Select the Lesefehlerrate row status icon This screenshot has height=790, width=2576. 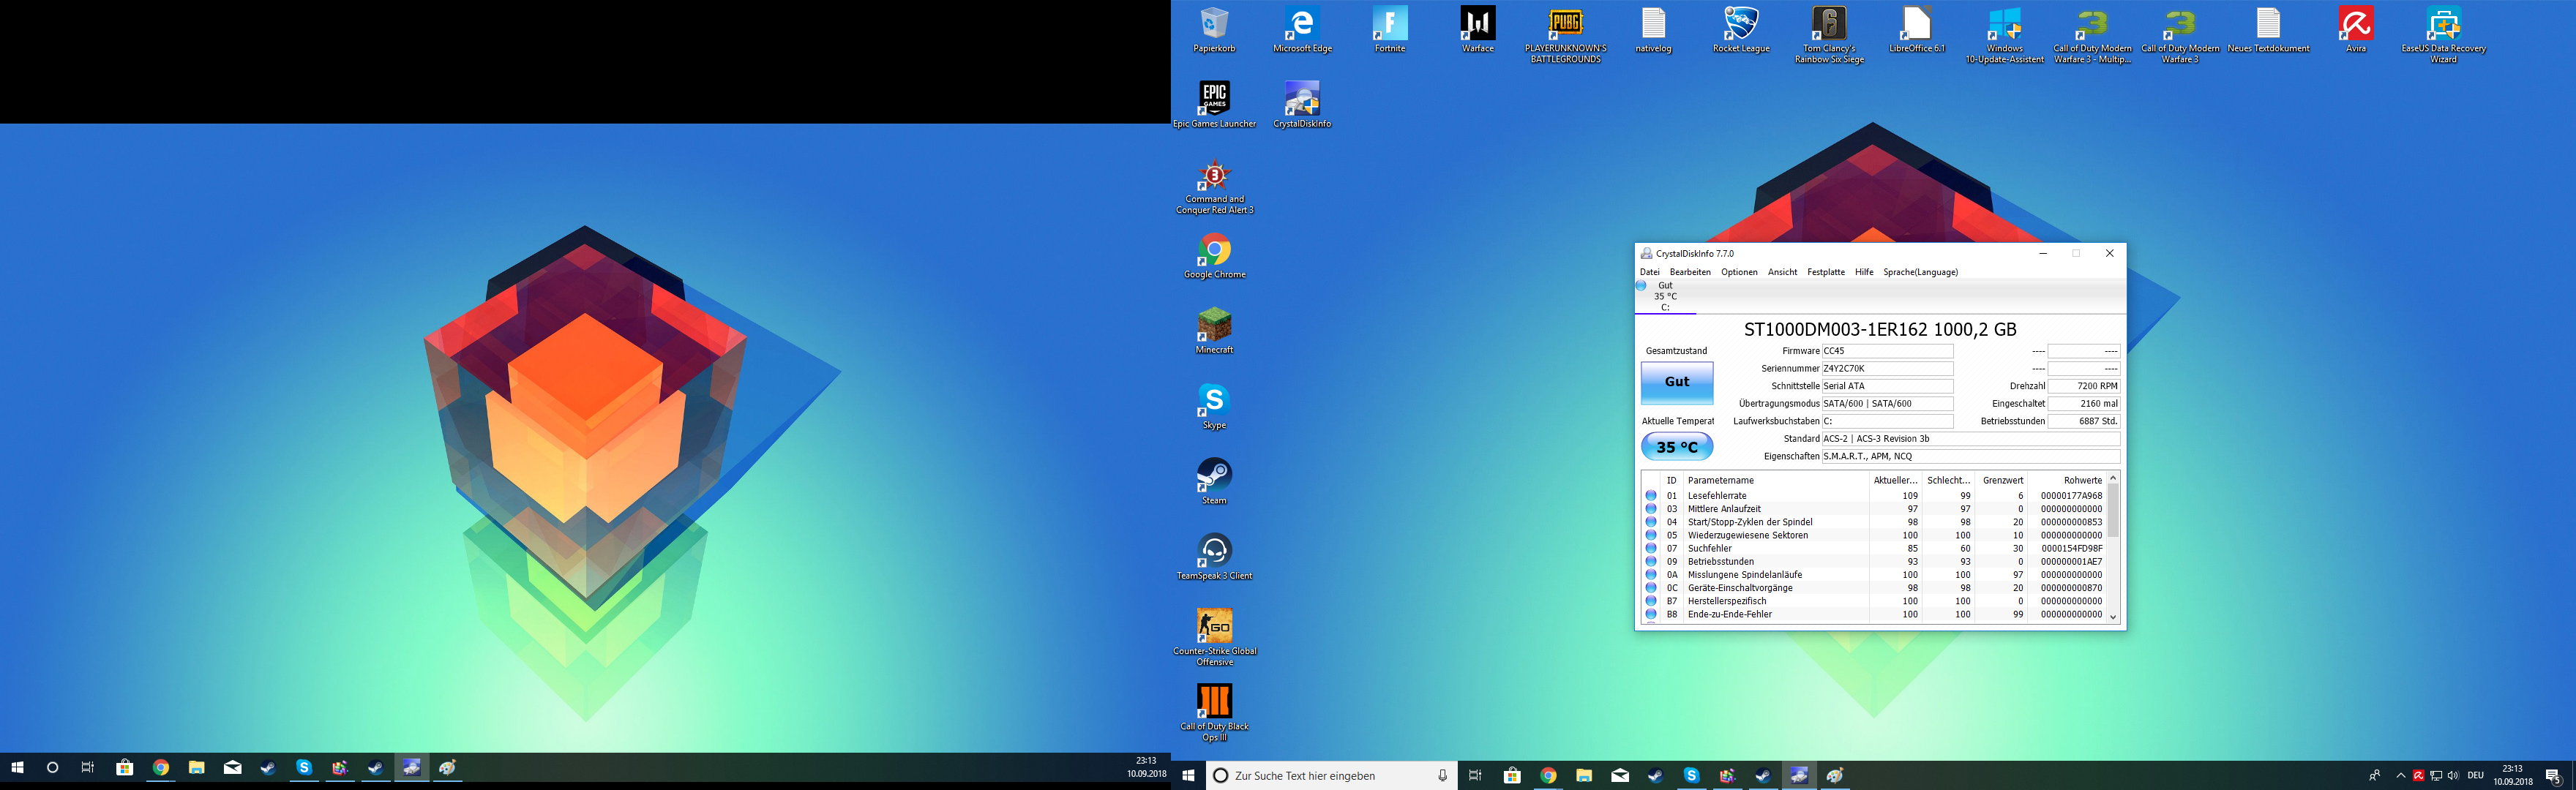pyautogui.click(x=1651, y=496)
